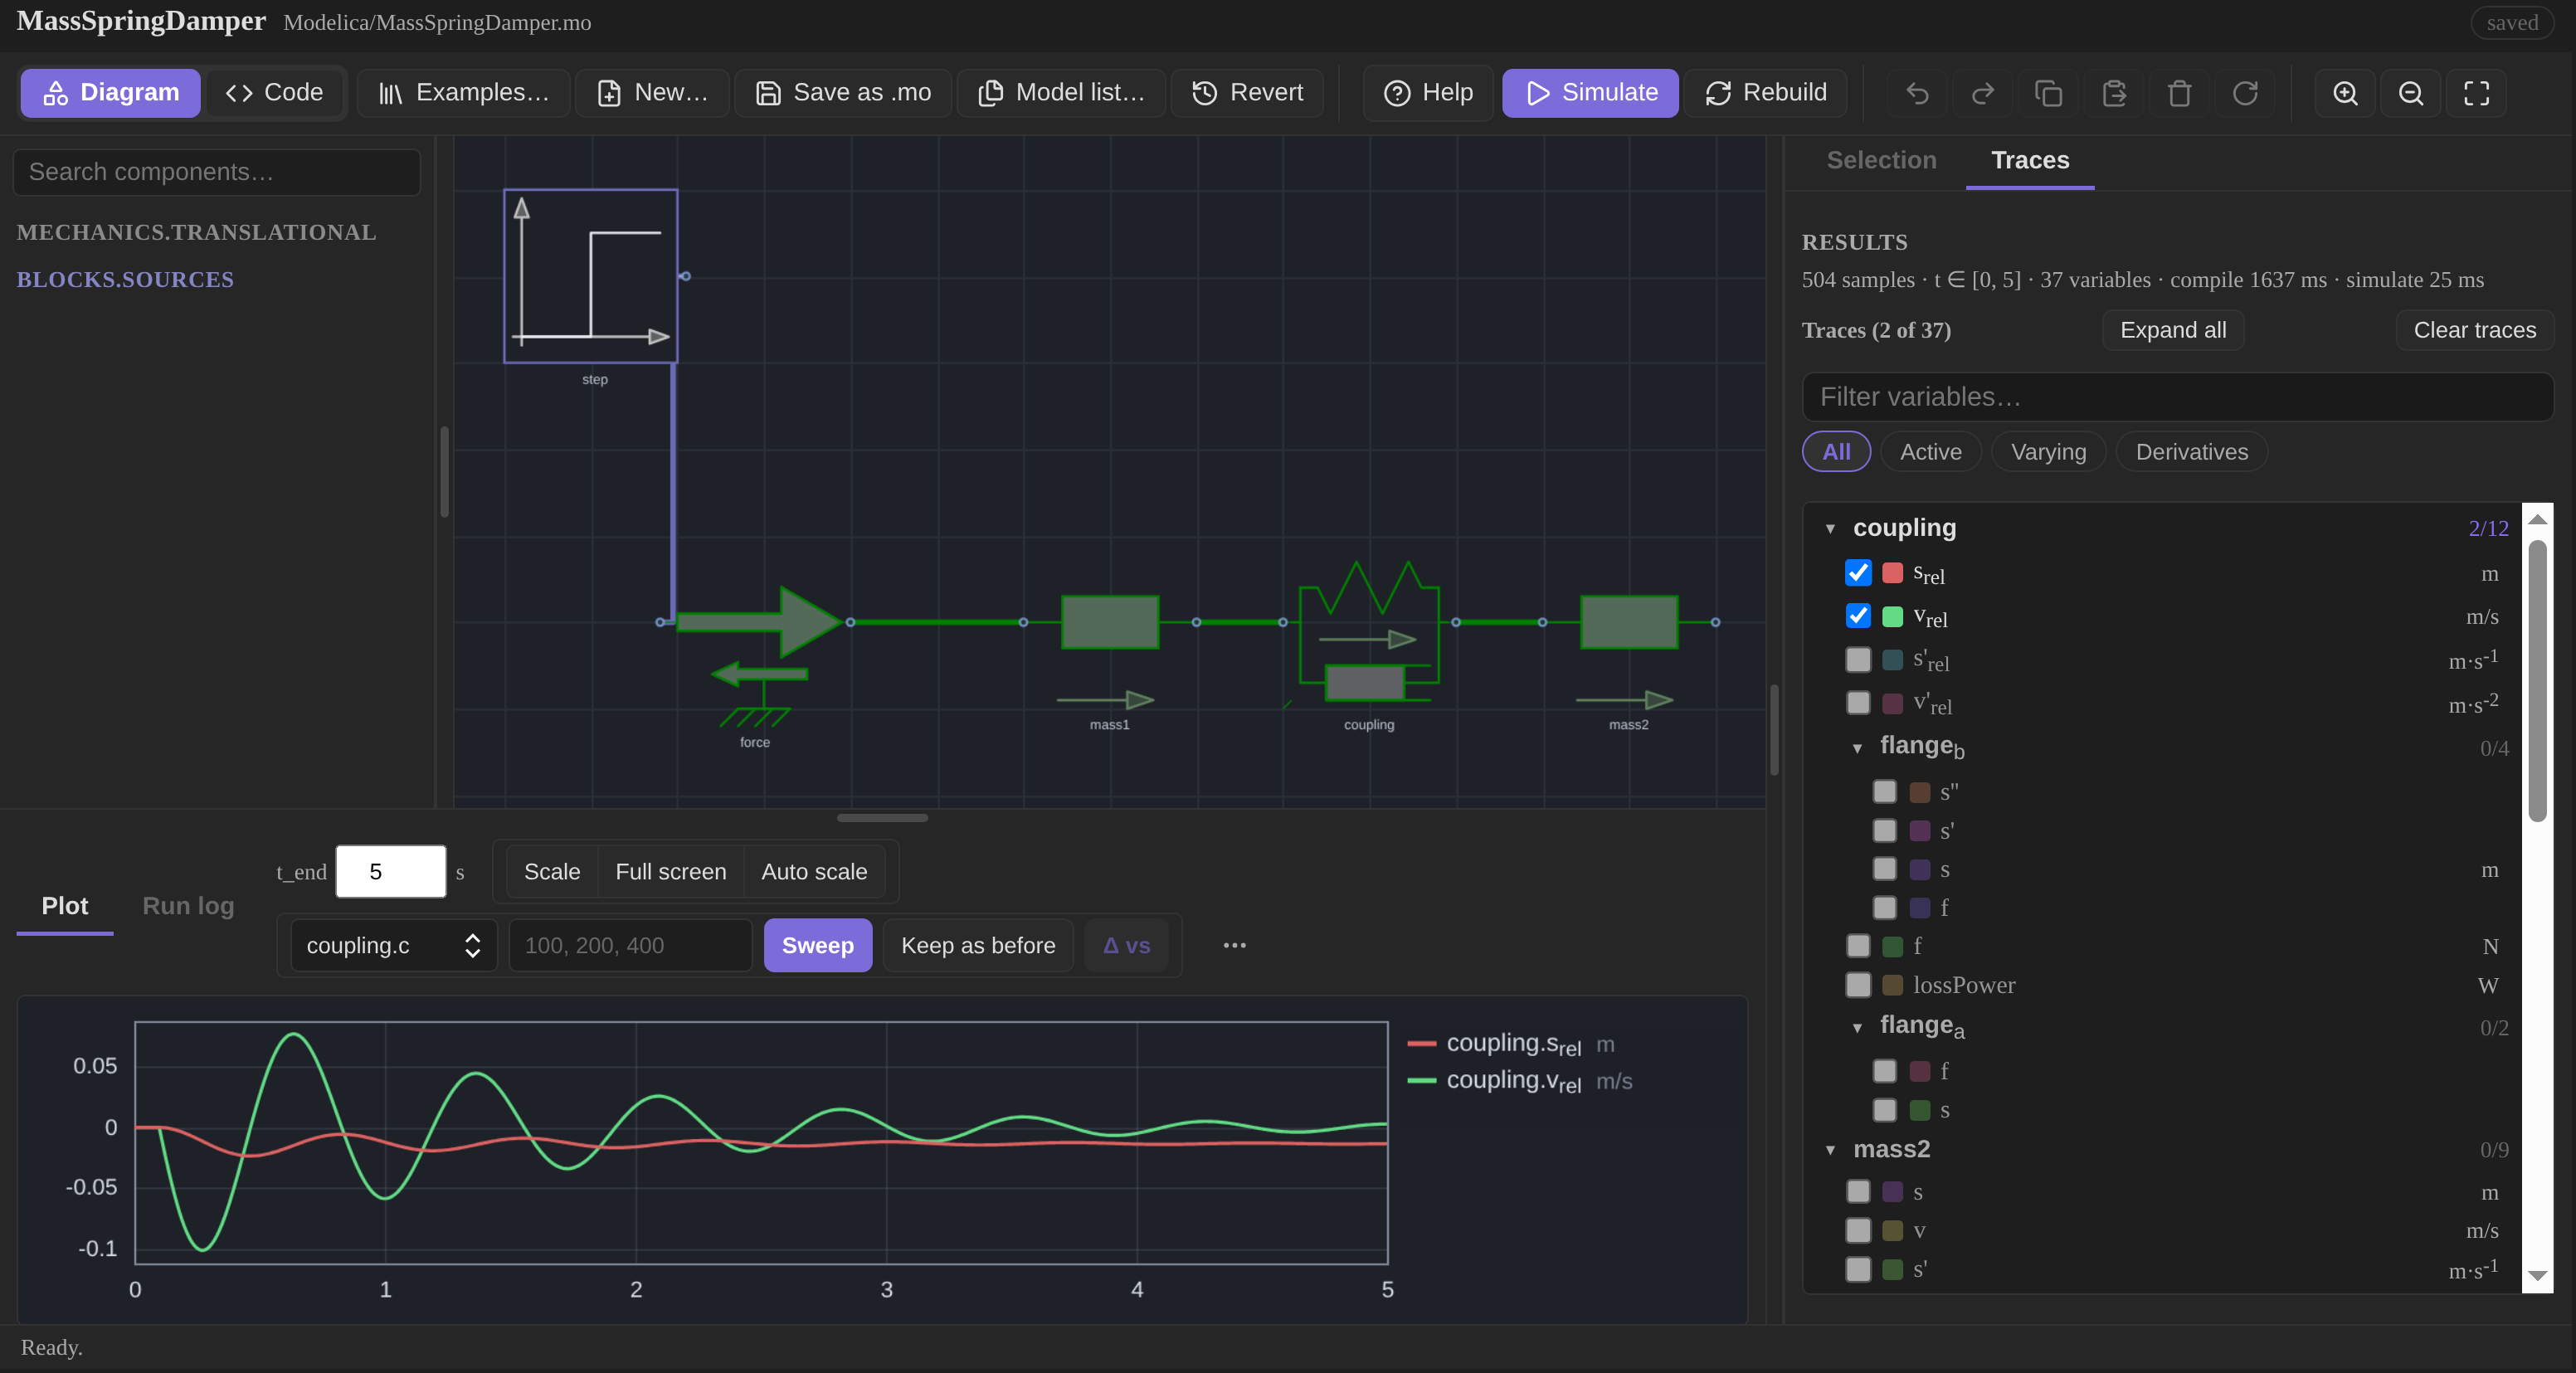Uncheck the coupling v_rel trace
Viewport: 2576px width, 1373px height.
pyautogui.click(x=1857, y=616)
